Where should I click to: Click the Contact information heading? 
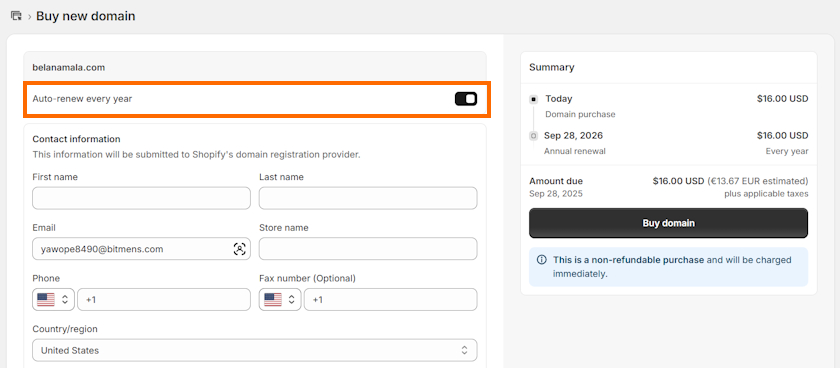point(77,139)
